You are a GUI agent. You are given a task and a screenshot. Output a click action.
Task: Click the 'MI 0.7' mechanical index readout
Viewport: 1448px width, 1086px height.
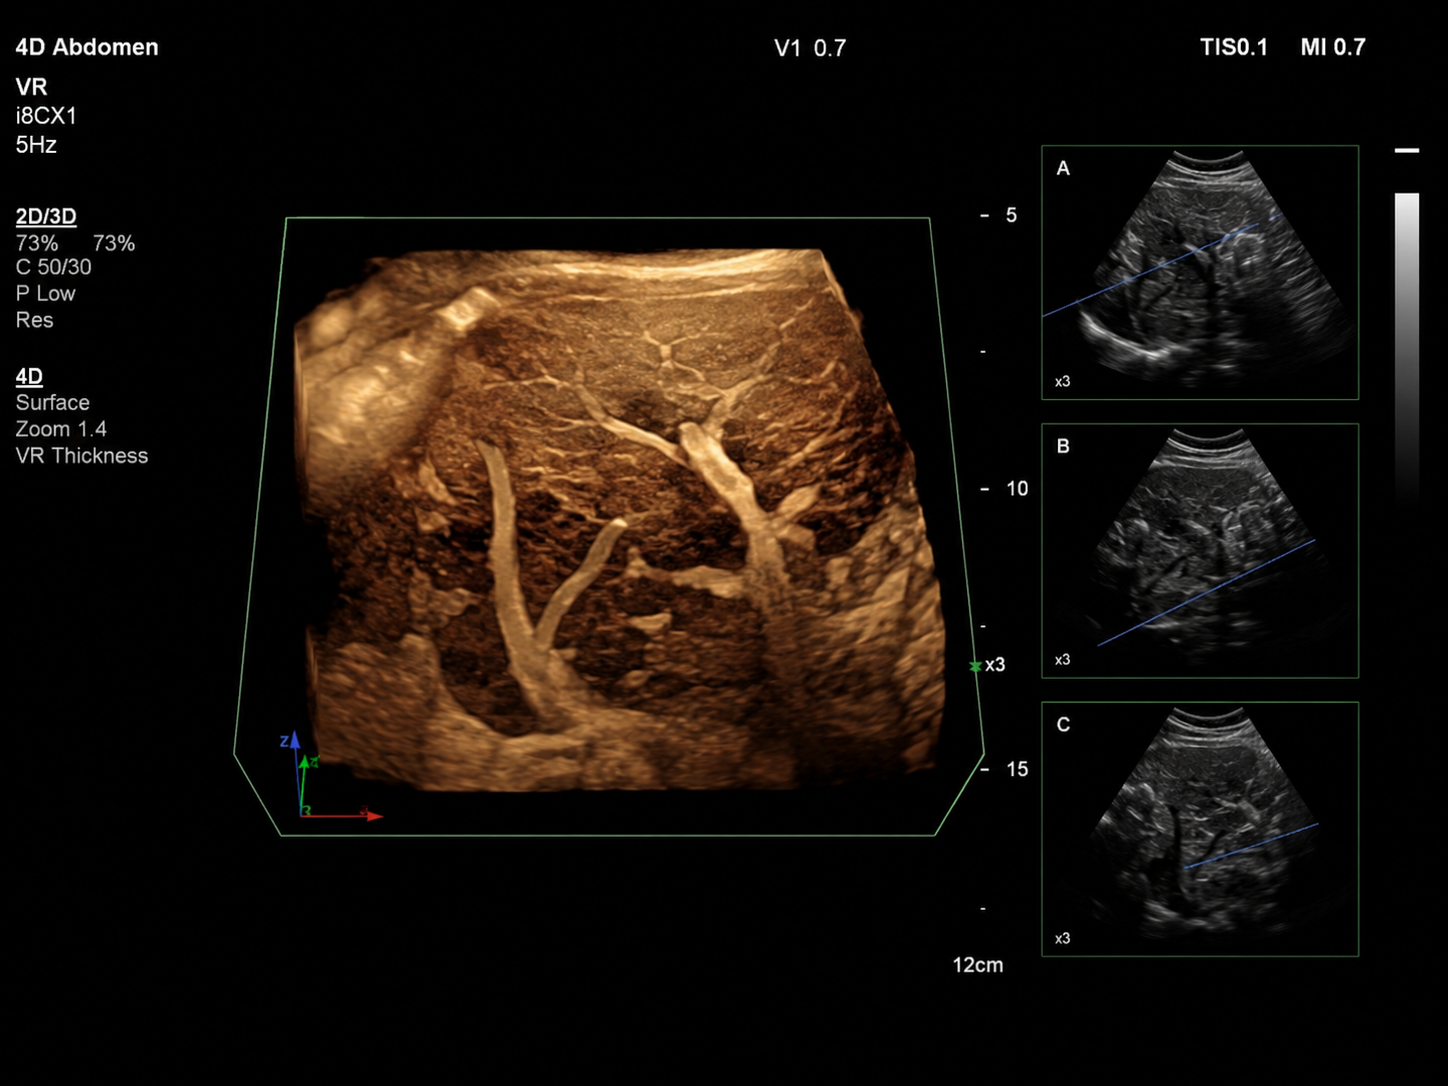coord(1333,47)
